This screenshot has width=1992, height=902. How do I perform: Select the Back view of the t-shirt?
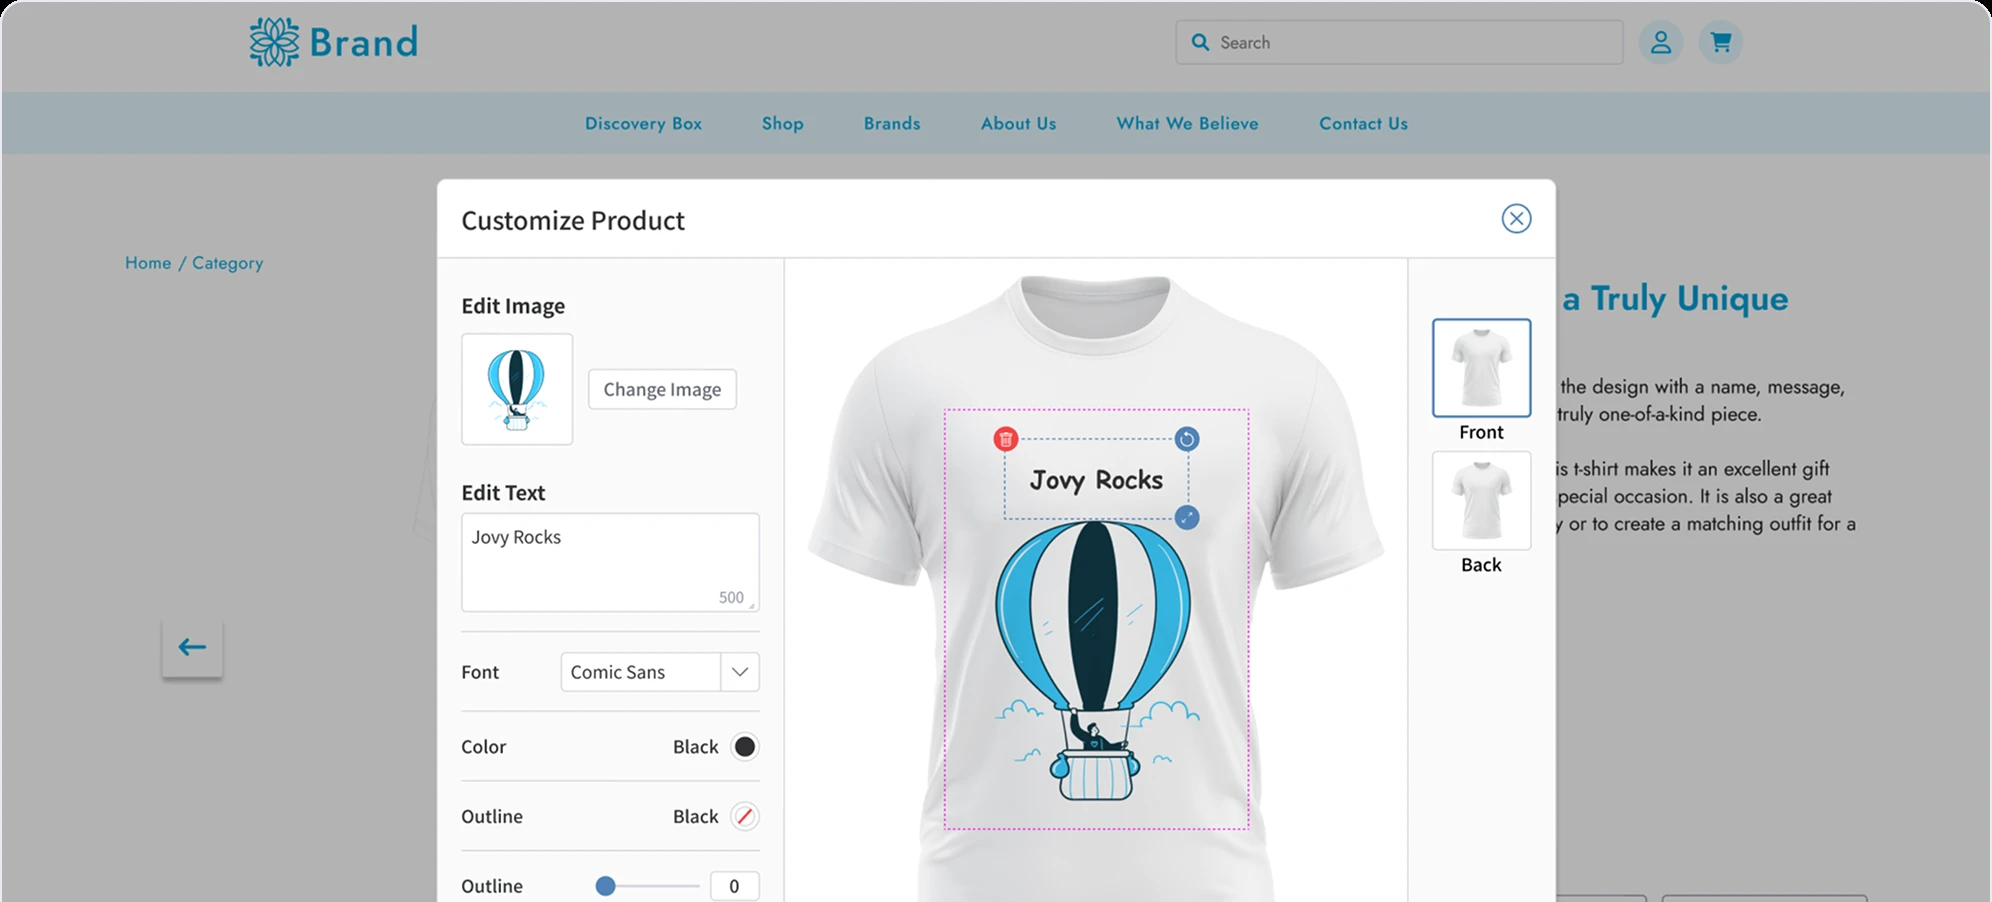(x=1481, y=500)
